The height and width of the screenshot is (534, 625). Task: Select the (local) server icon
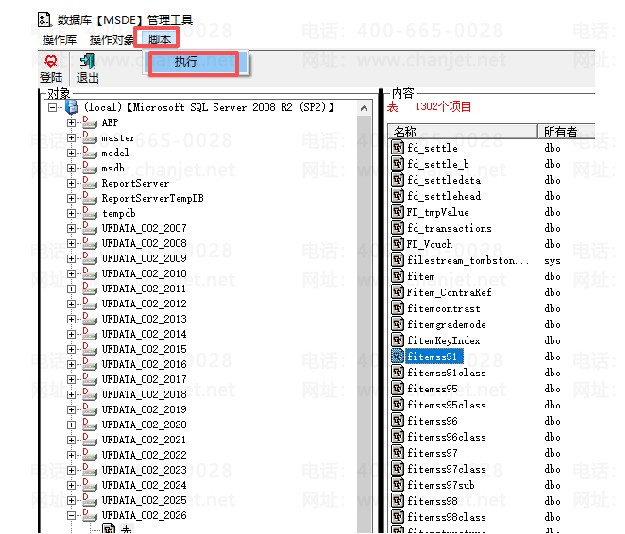click(x=71, y=107)
